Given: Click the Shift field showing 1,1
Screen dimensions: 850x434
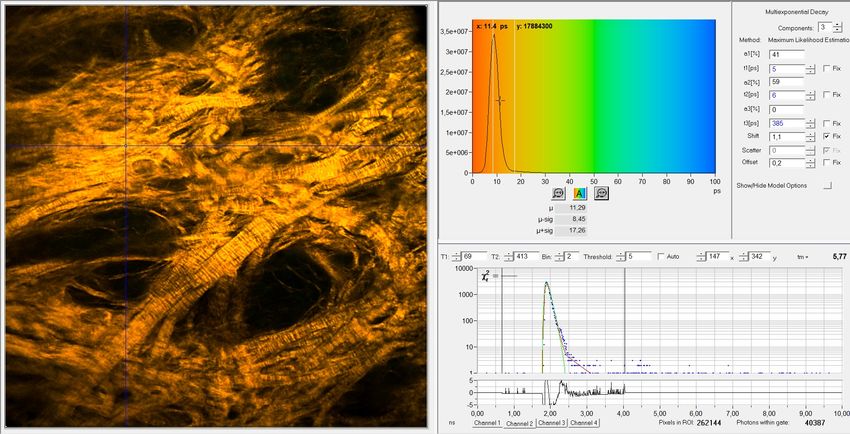Looking at the screenshot, I should tap(787, 137).
